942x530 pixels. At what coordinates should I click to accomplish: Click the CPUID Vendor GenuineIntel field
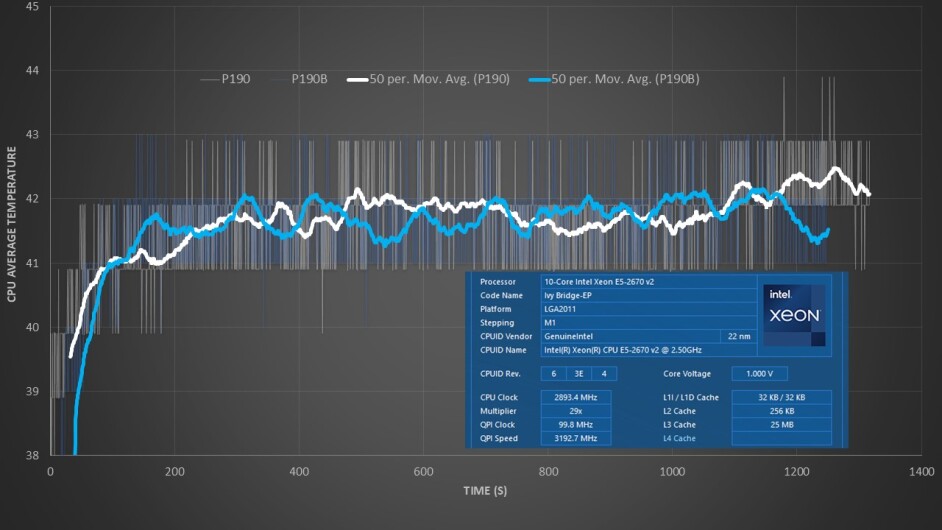click(629, 337)
